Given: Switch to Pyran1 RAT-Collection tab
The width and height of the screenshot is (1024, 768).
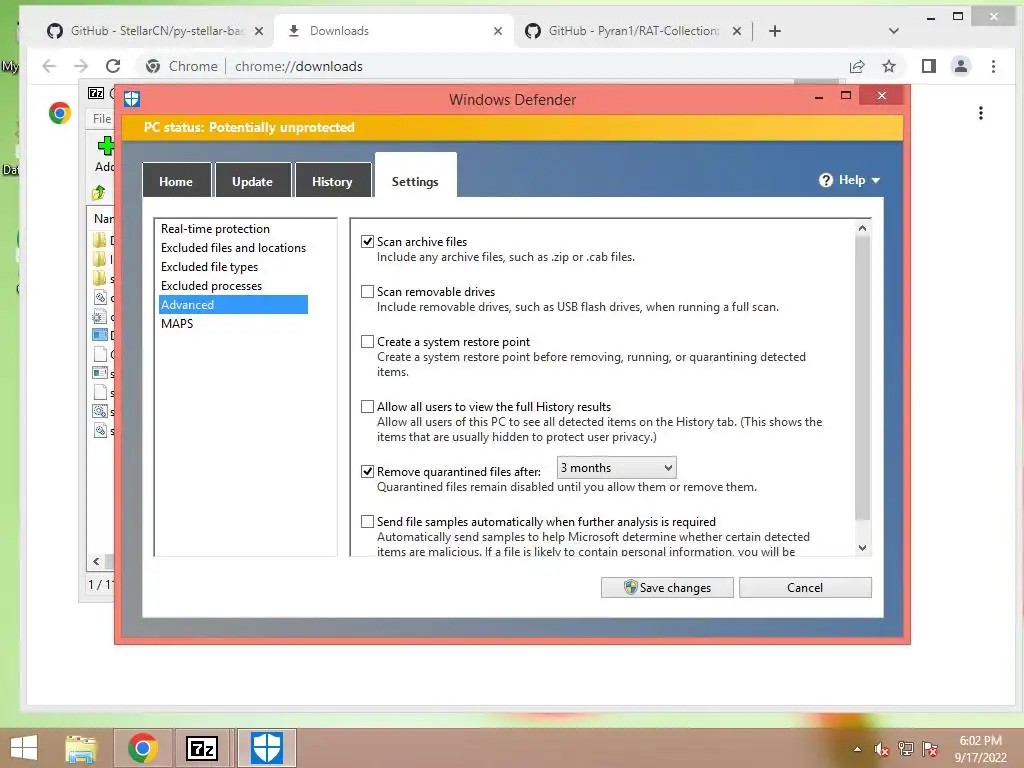Looking at the screenshot, I should [x=633, y=31].
